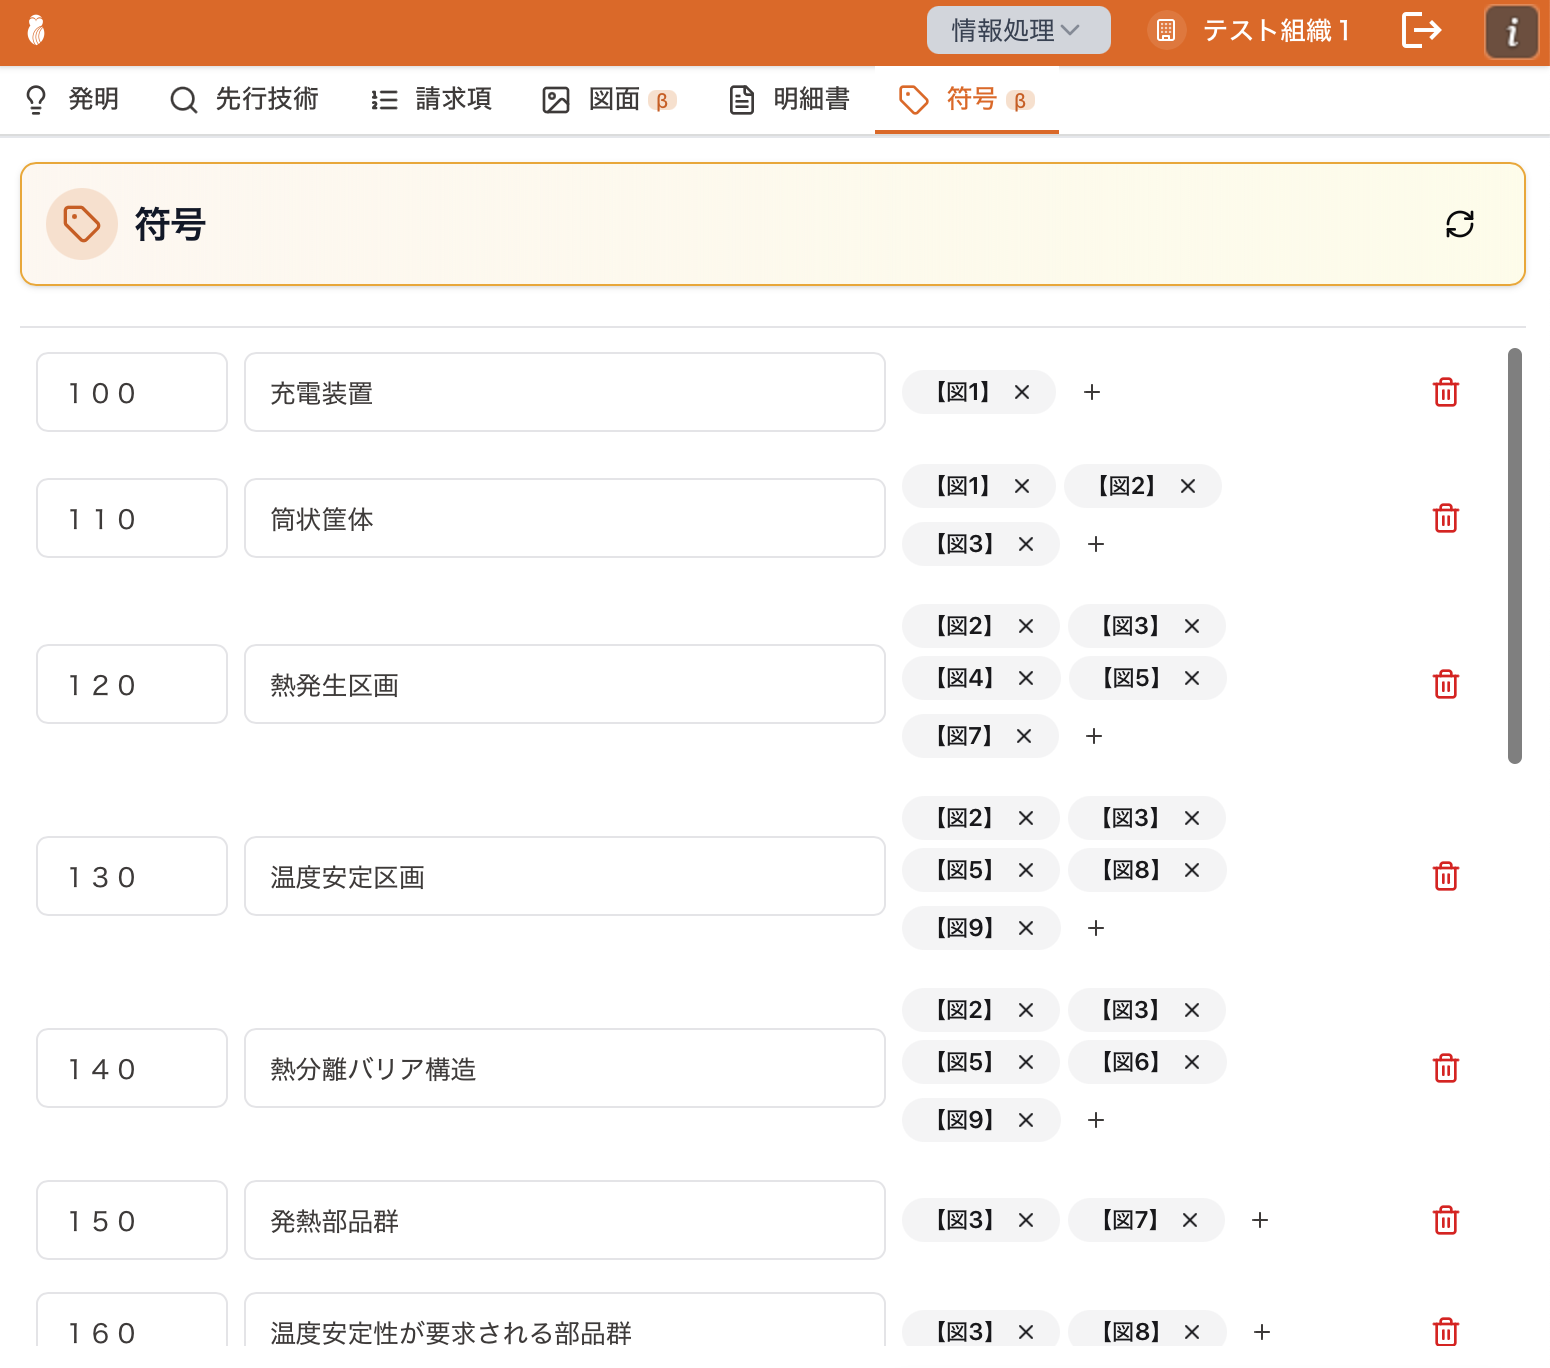The height and width of the screenshot is (1368, 1550).
Task: Click trash icon for 140 熱分離バリア構造
Action: (1445, 1068)
